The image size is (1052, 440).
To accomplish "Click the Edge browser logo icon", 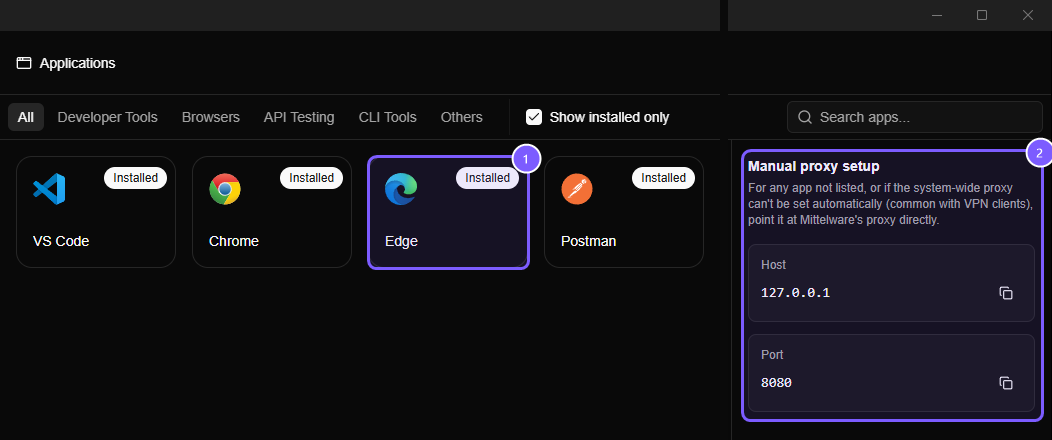I will pyautogui.click(x=401, y=189).
